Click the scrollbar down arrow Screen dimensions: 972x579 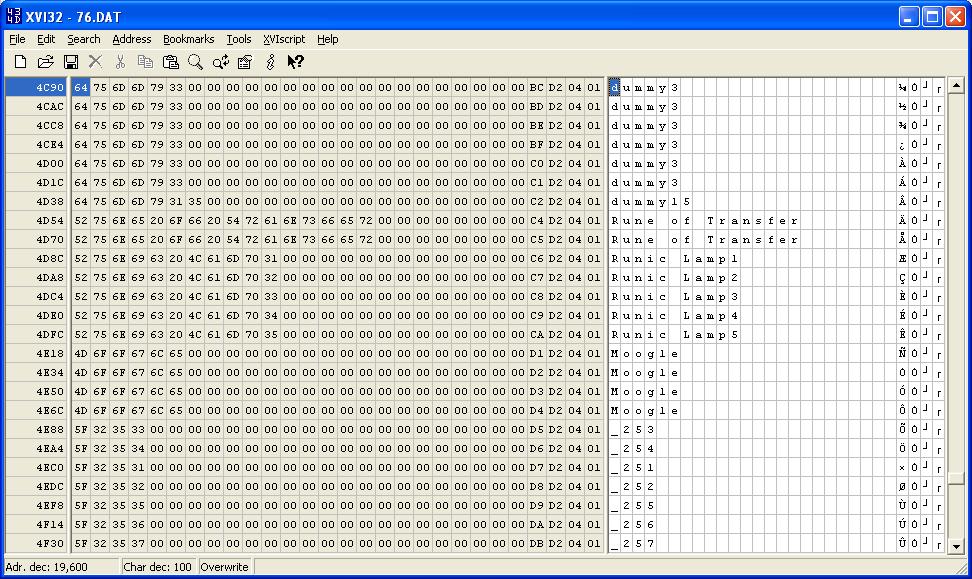tap(956, 546)
